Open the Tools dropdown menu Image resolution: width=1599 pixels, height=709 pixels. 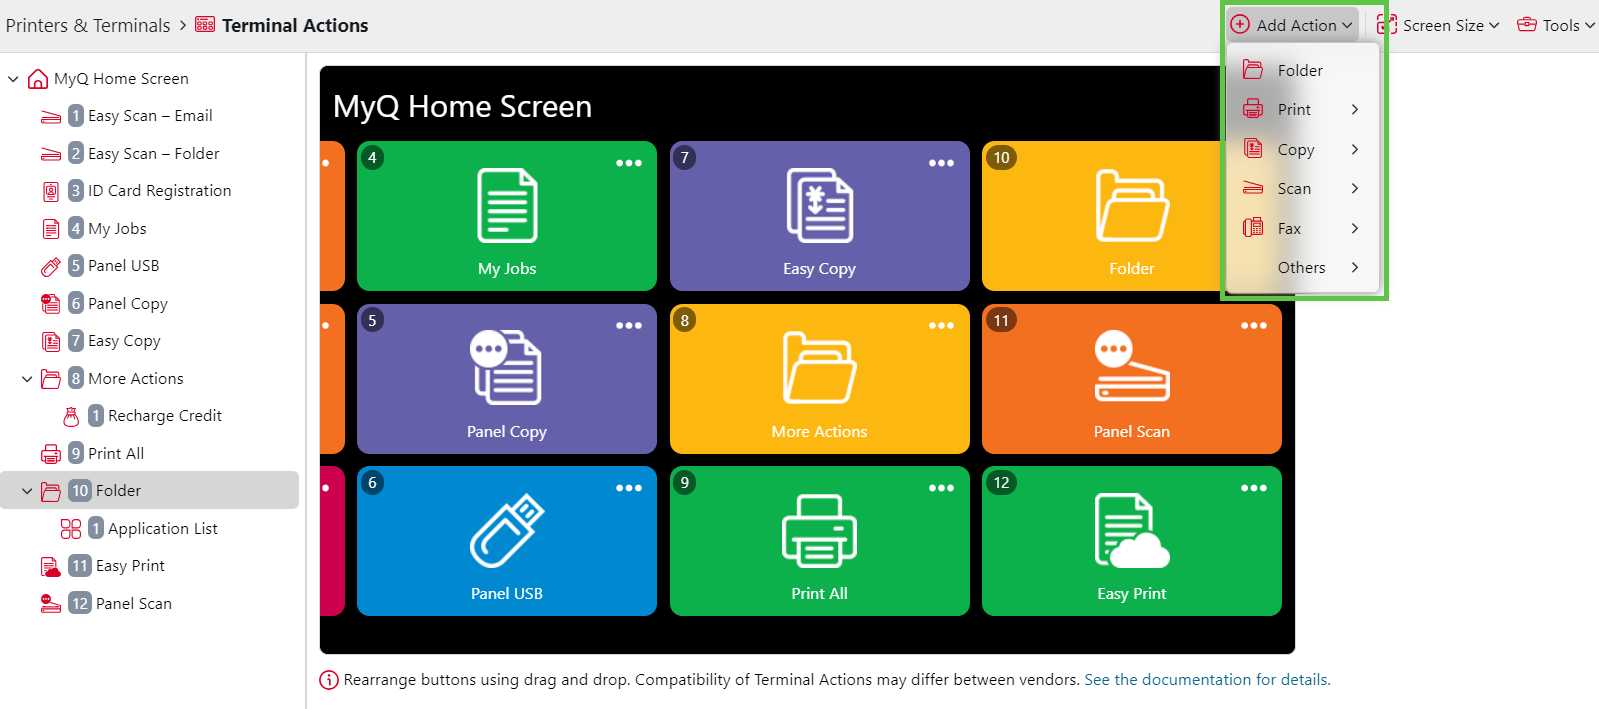[x=1555, y=26]
